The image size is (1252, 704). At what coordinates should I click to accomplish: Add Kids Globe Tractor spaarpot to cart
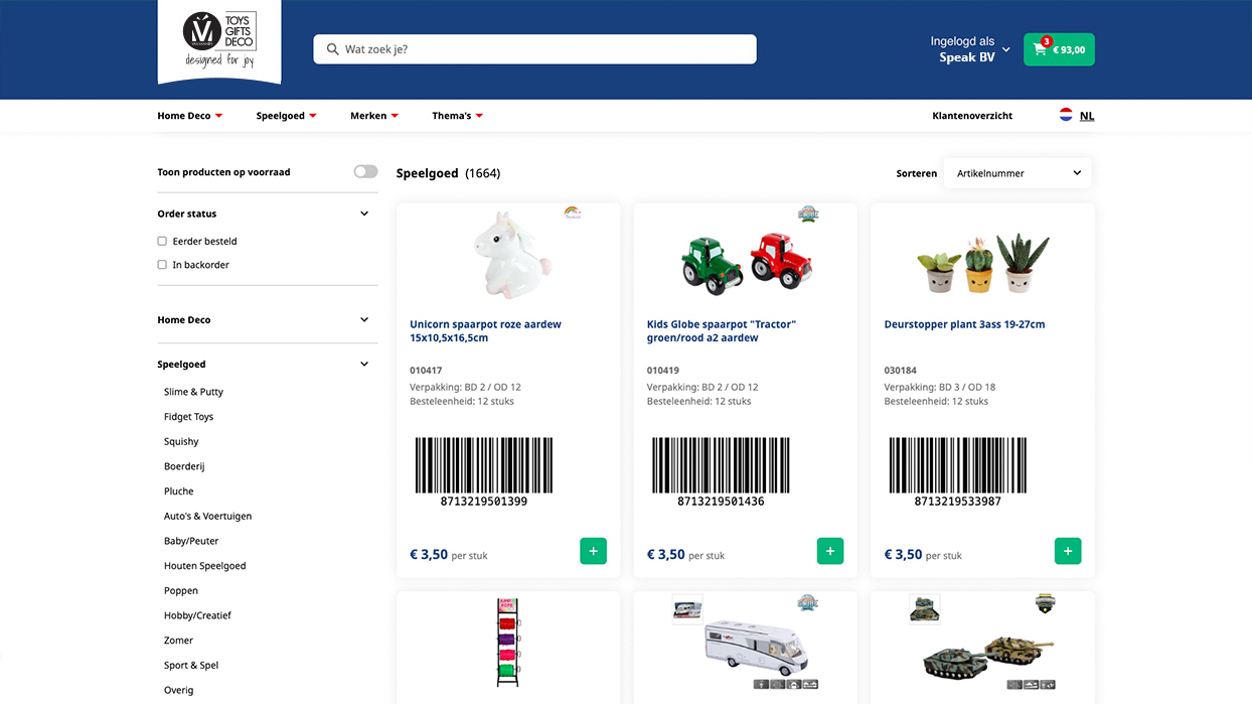[830, 551]
